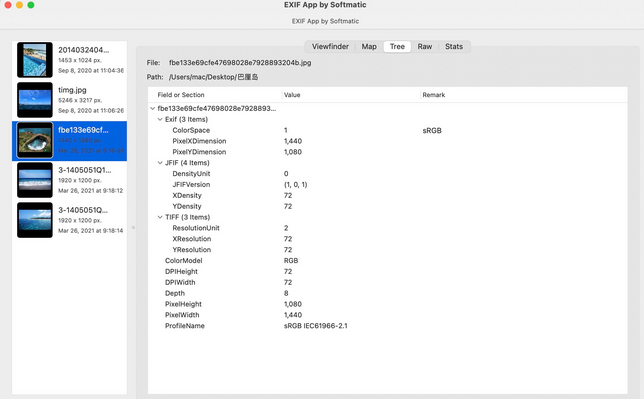
Task: Click the file name fbe133e69cfe...204b.jpg text
Action: [240, 63]
